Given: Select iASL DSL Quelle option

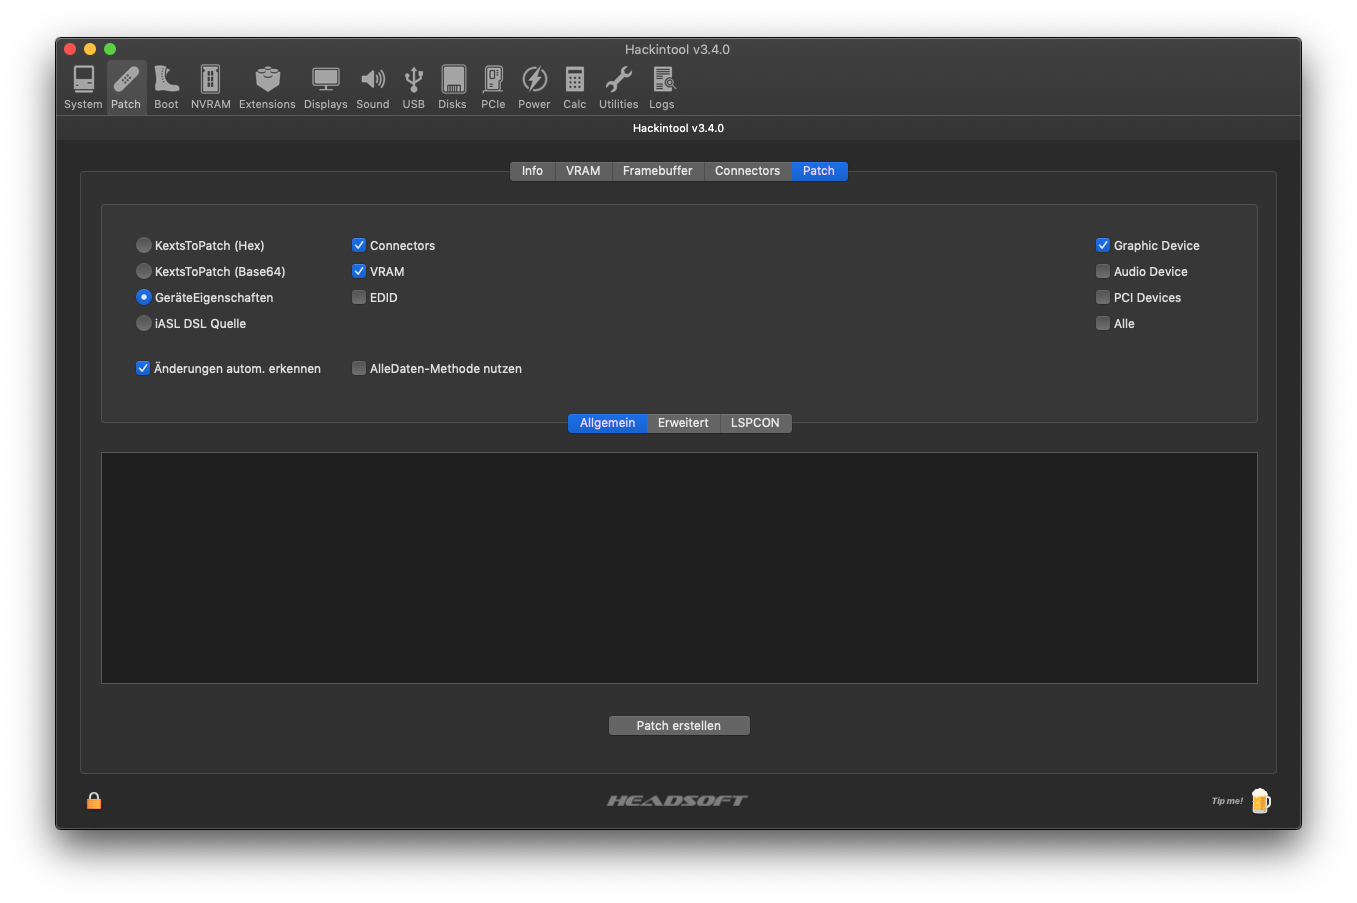Looking at the screenshot, I should point(144,323).
